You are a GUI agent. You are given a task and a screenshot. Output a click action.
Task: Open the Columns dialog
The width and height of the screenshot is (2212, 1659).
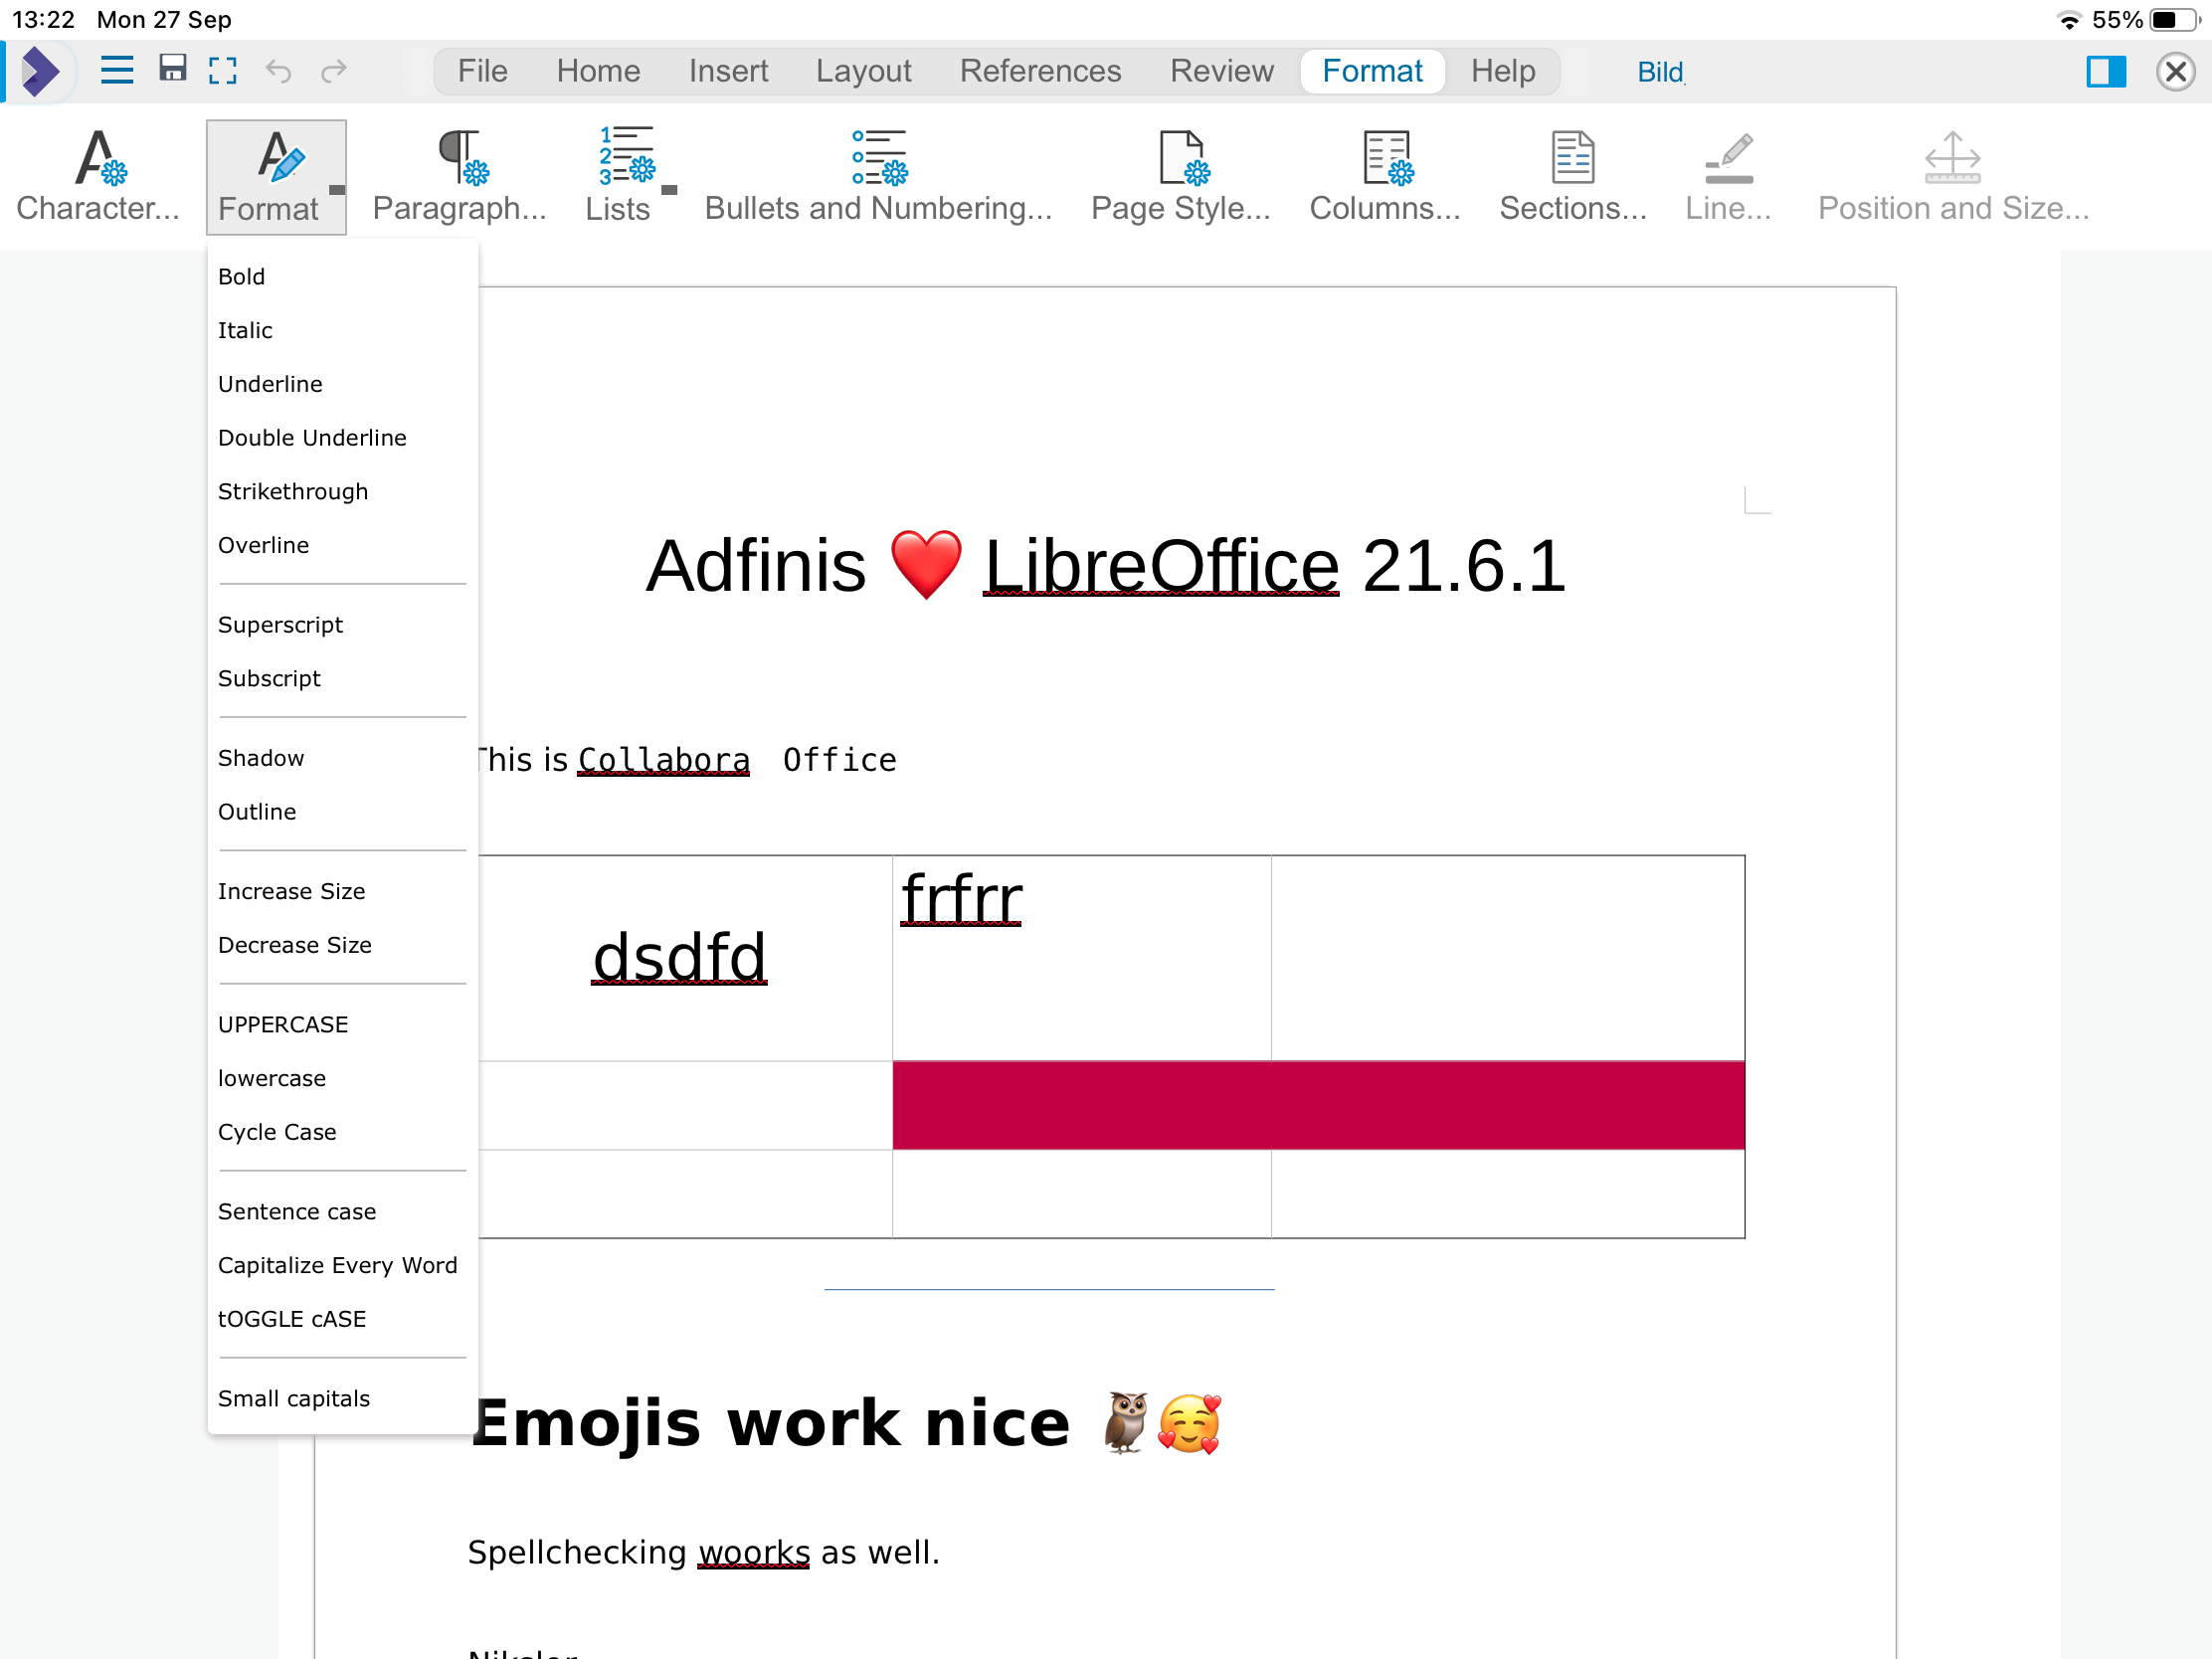coord(1385,176)
